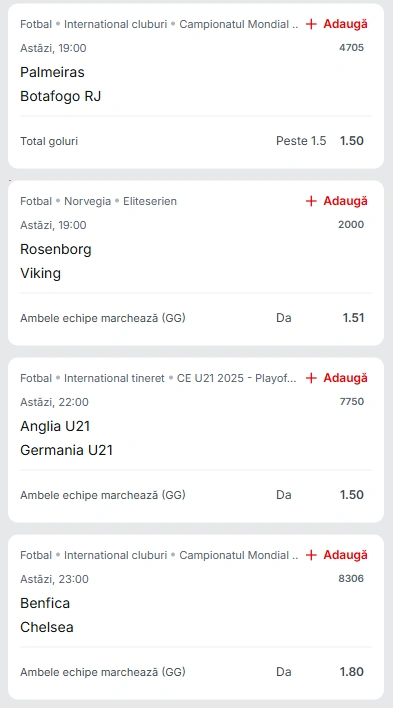Open the Botafogo RJ team name
The image size is (393, 708).
point(61,96)
